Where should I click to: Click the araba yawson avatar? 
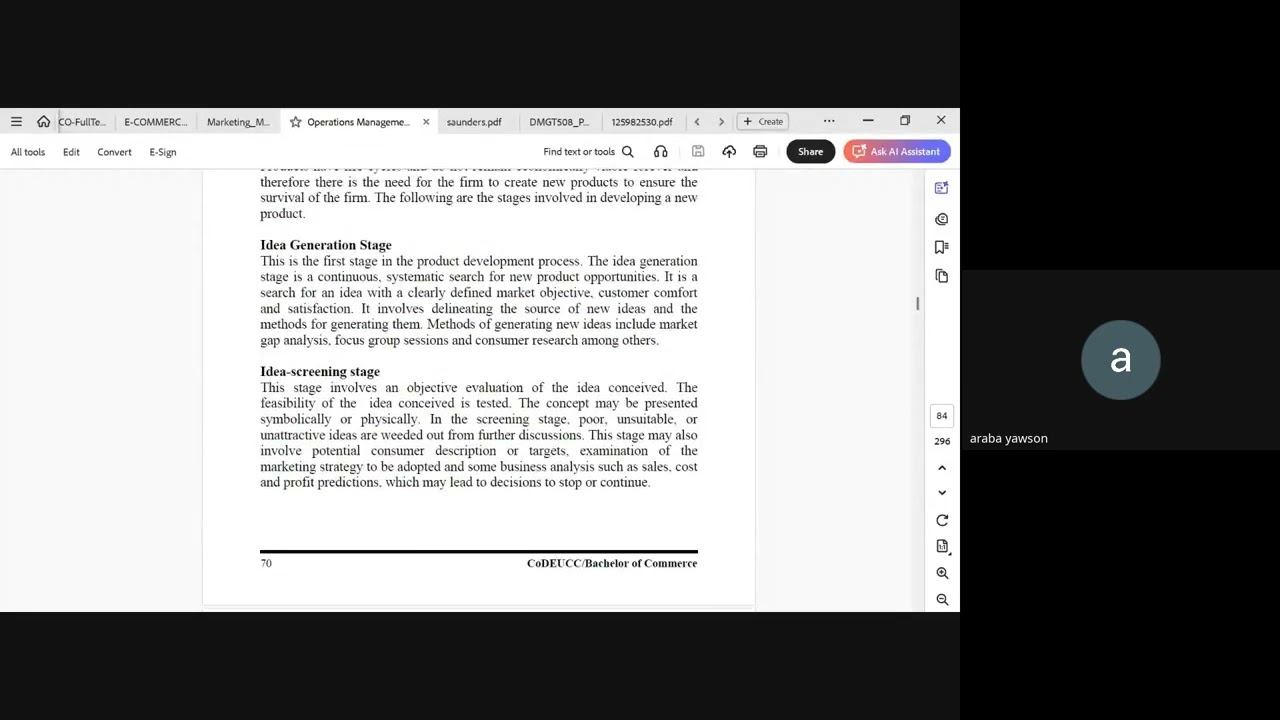click(x=1120, y=360)
